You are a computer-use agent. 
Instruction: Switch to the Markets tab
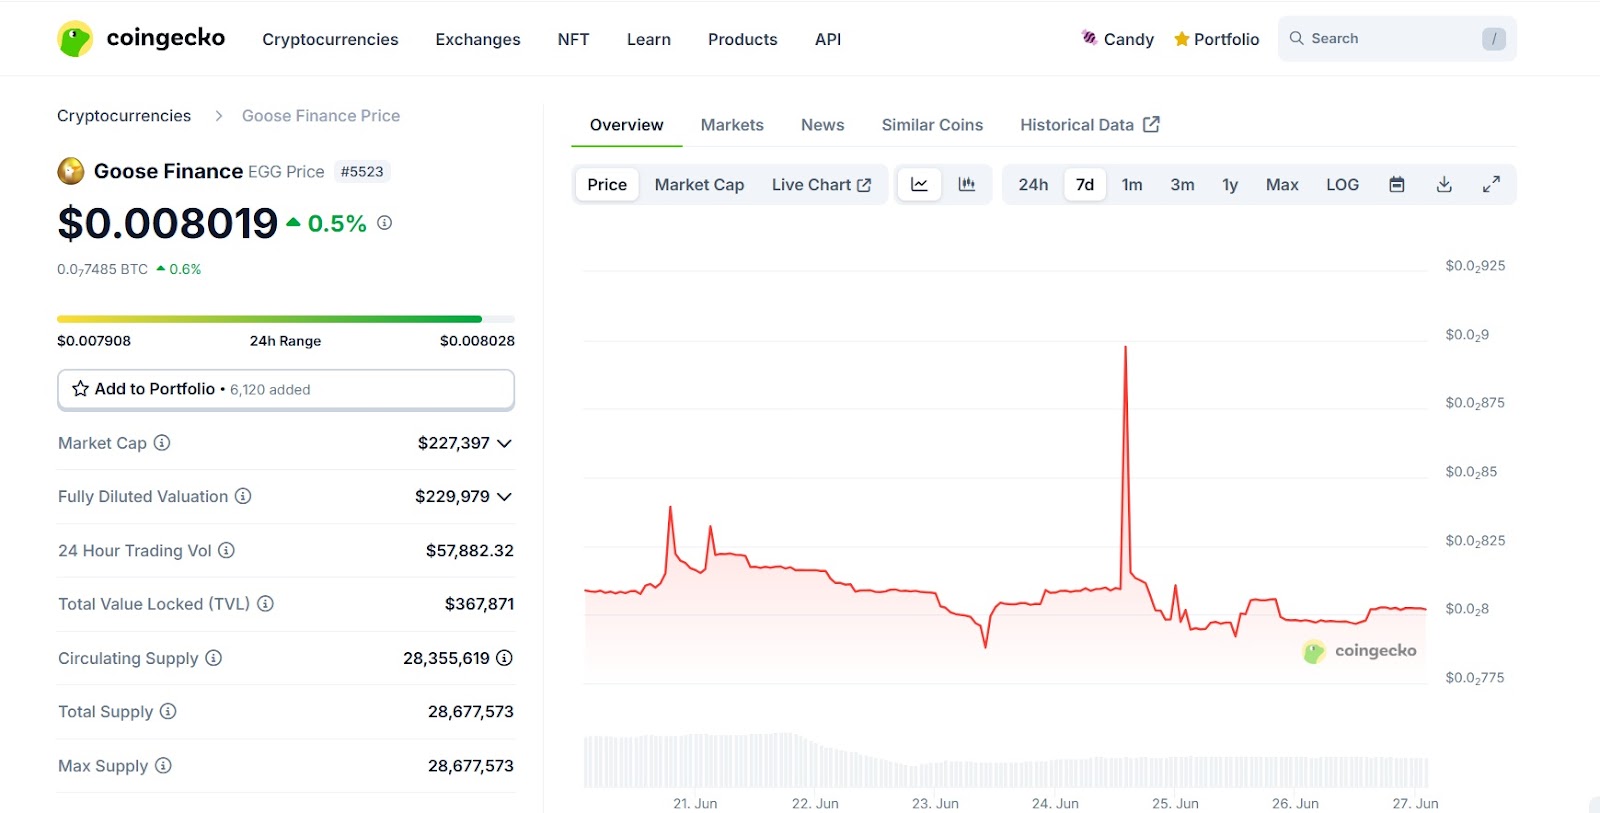pos(732,125)
